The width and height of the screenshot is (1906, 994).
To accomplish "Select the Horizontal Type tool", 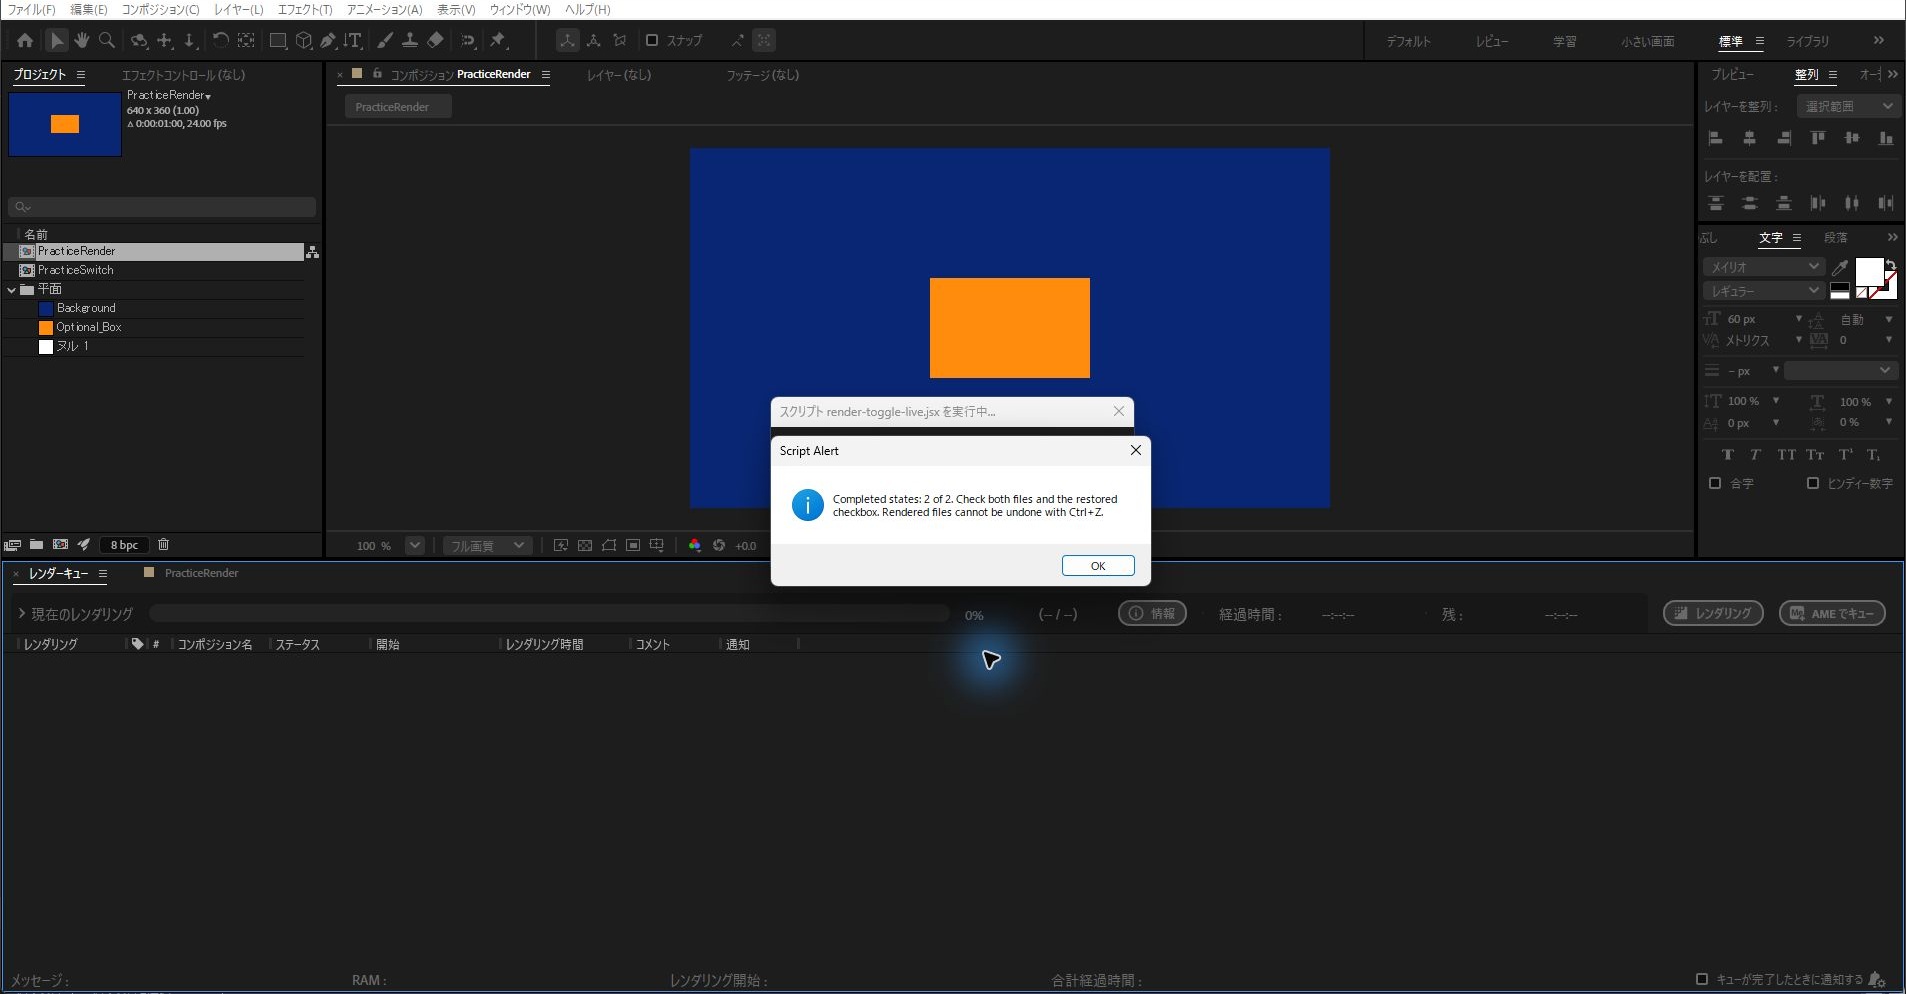I will (353, 41).
